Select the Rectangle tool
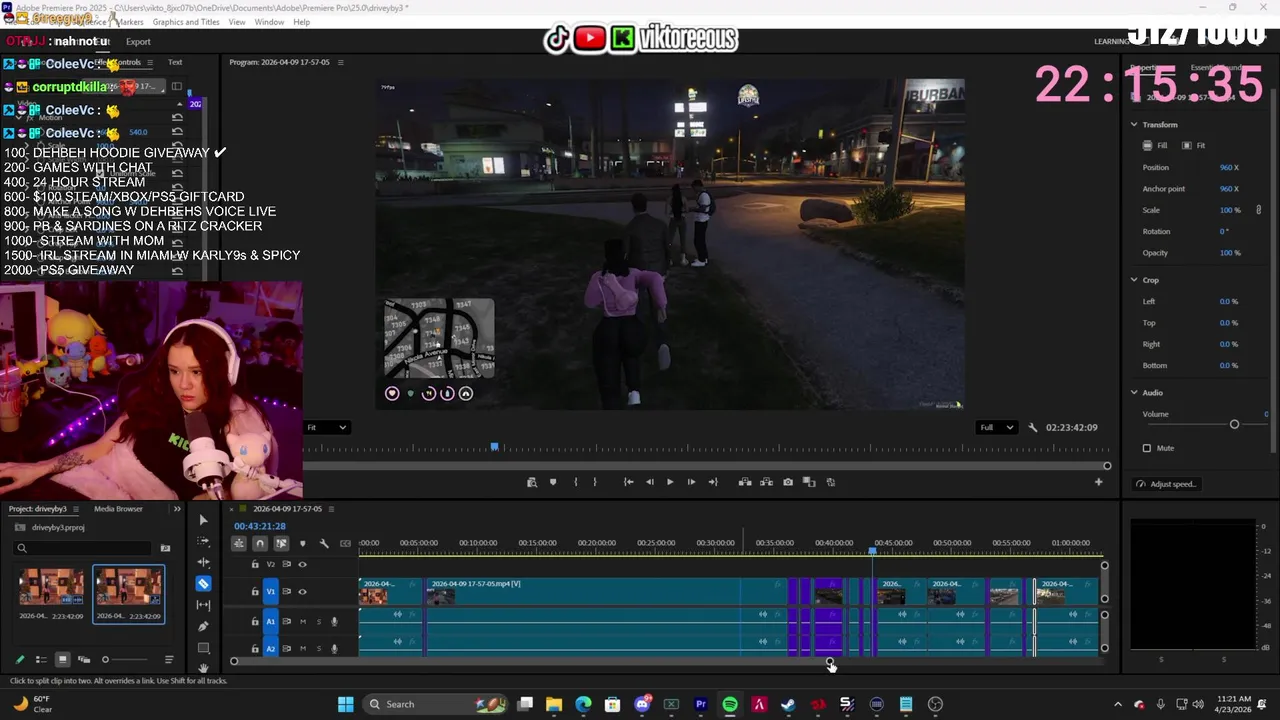The height and width of the screenshot is (720, 1280). [203, 648]
